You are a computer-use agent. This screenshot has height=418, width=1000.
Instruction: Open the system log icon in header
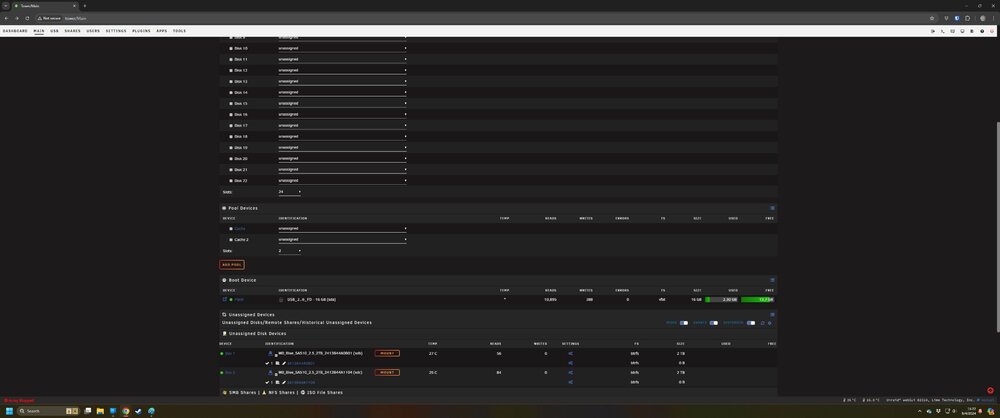tap(972, 31)
